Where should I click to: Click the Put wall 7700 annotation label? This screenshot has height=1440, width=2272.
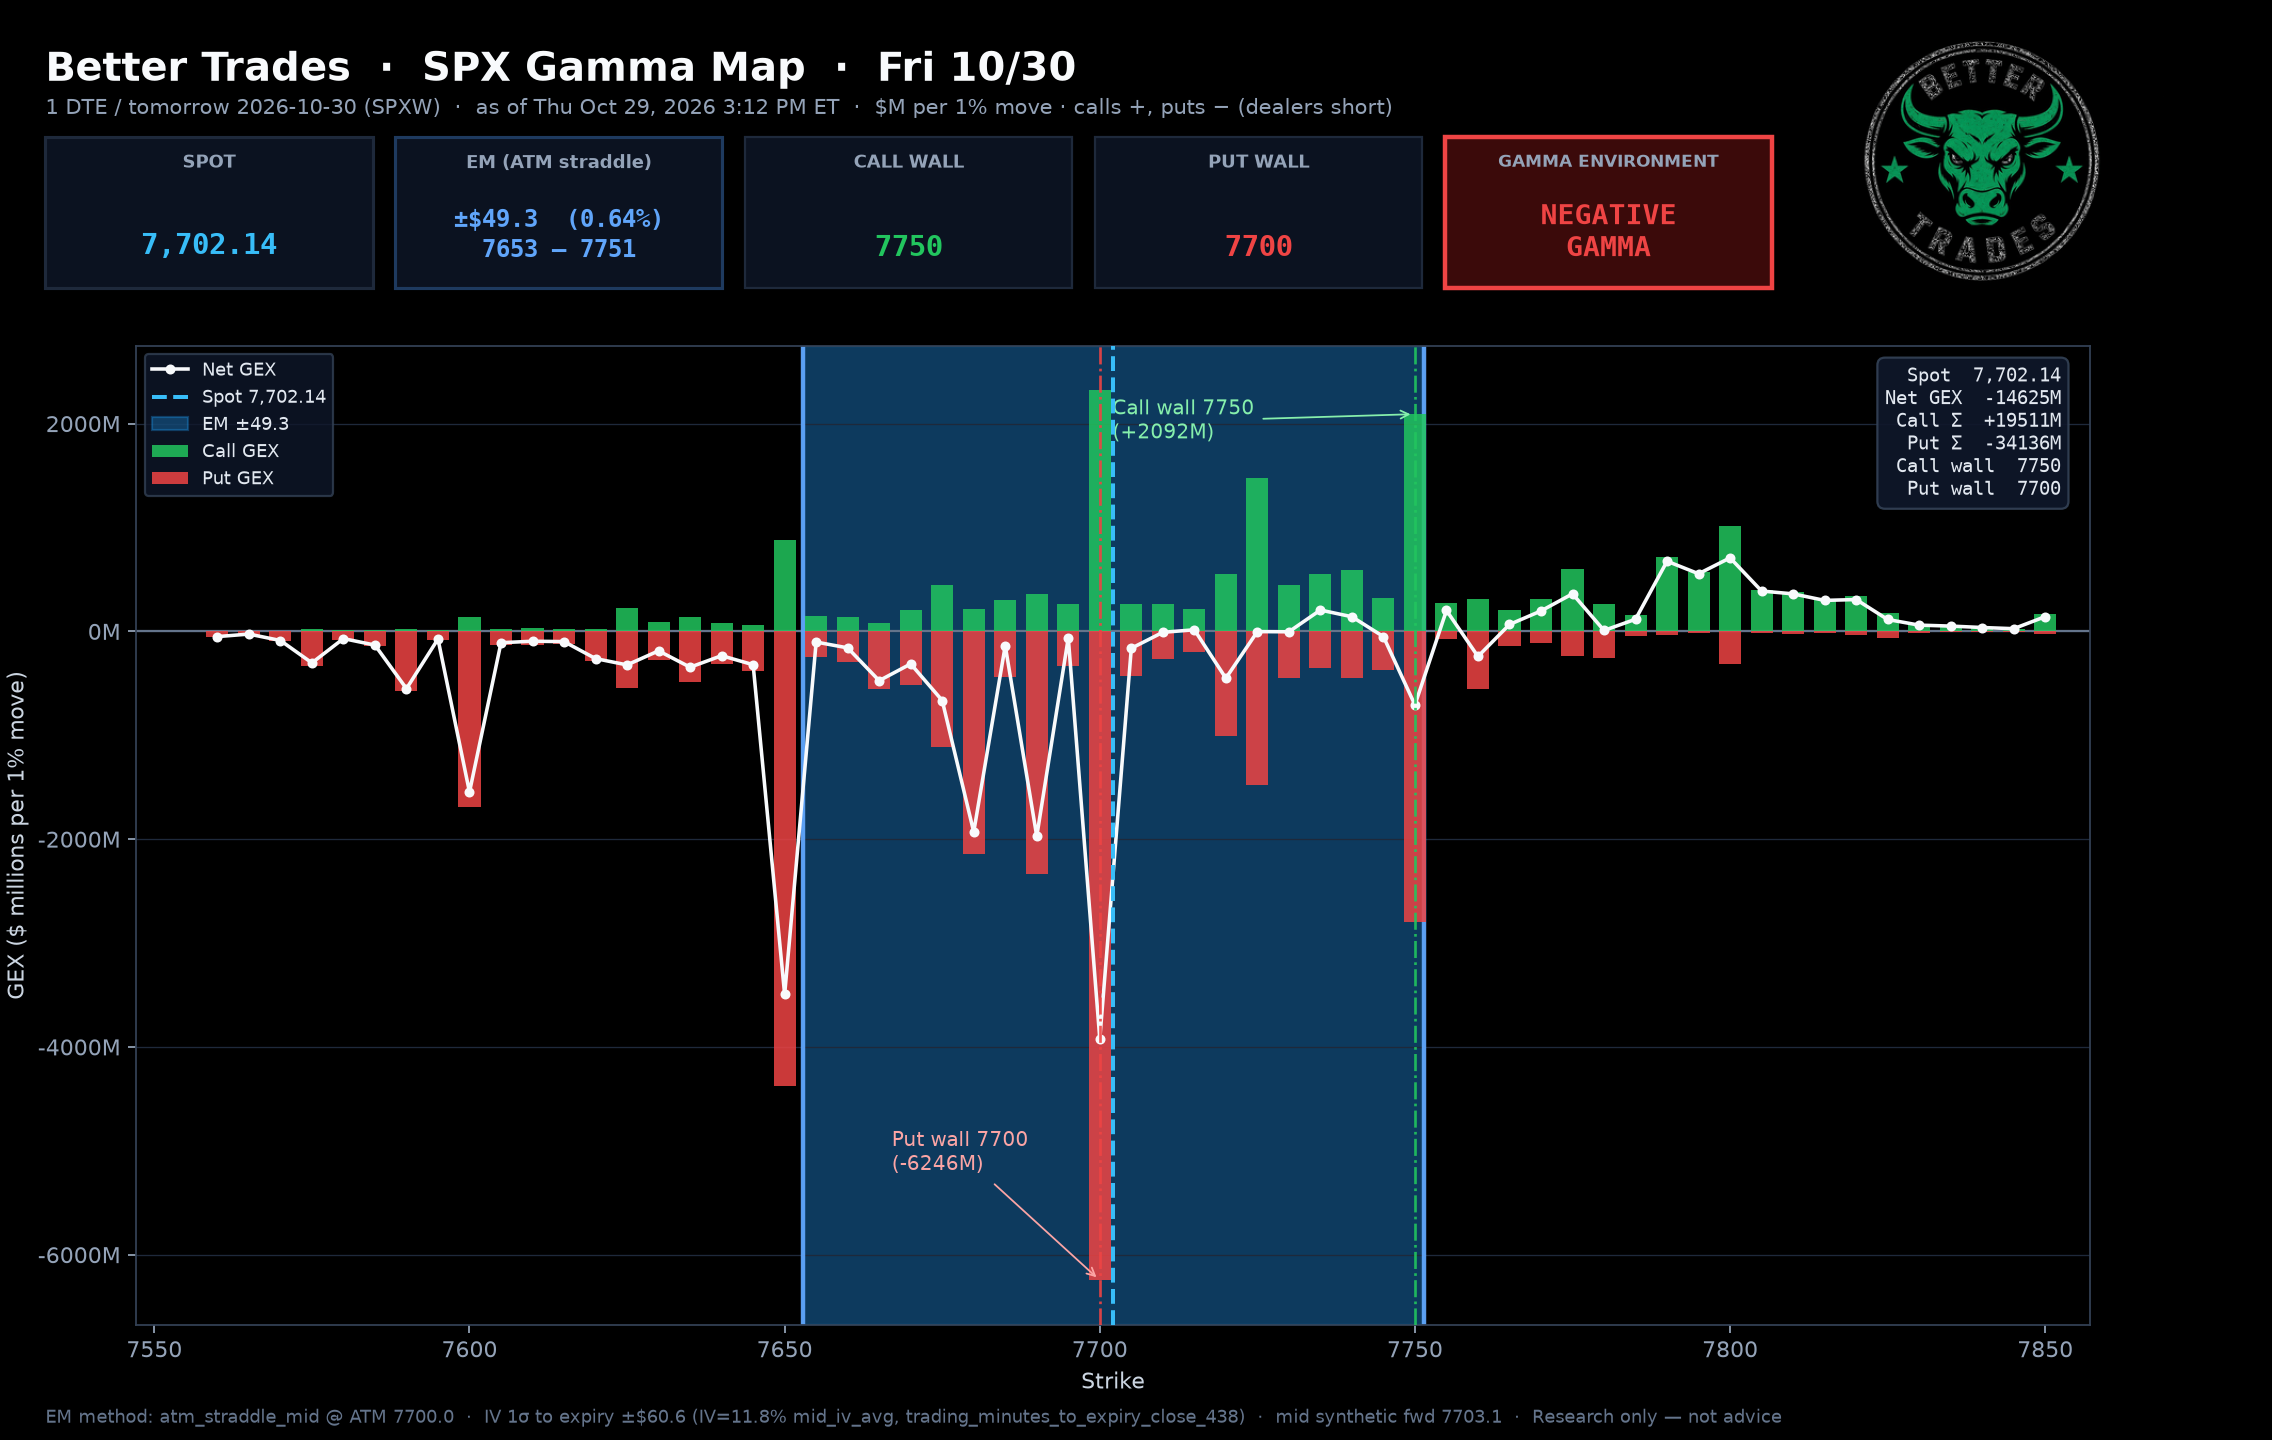pos(960,1151)
